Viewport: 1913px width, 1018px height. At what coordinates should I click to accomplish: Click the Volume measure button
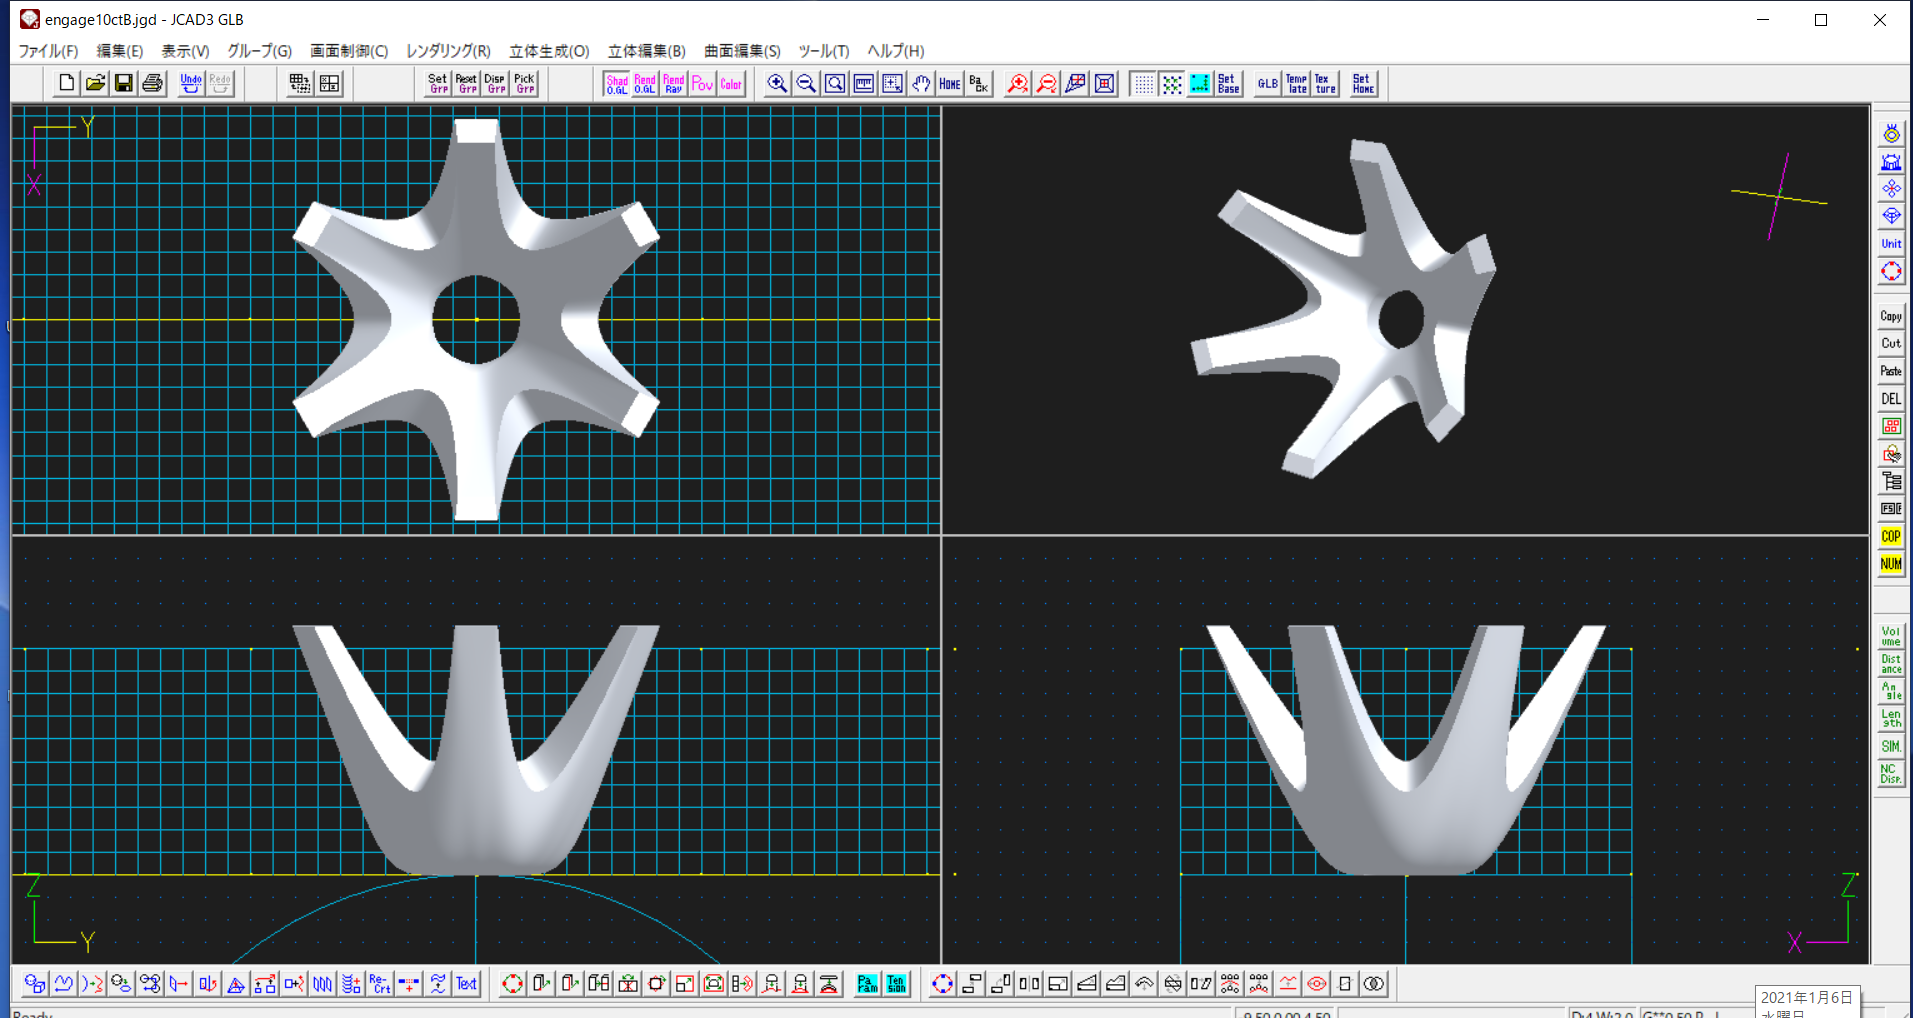[1891, 636]
